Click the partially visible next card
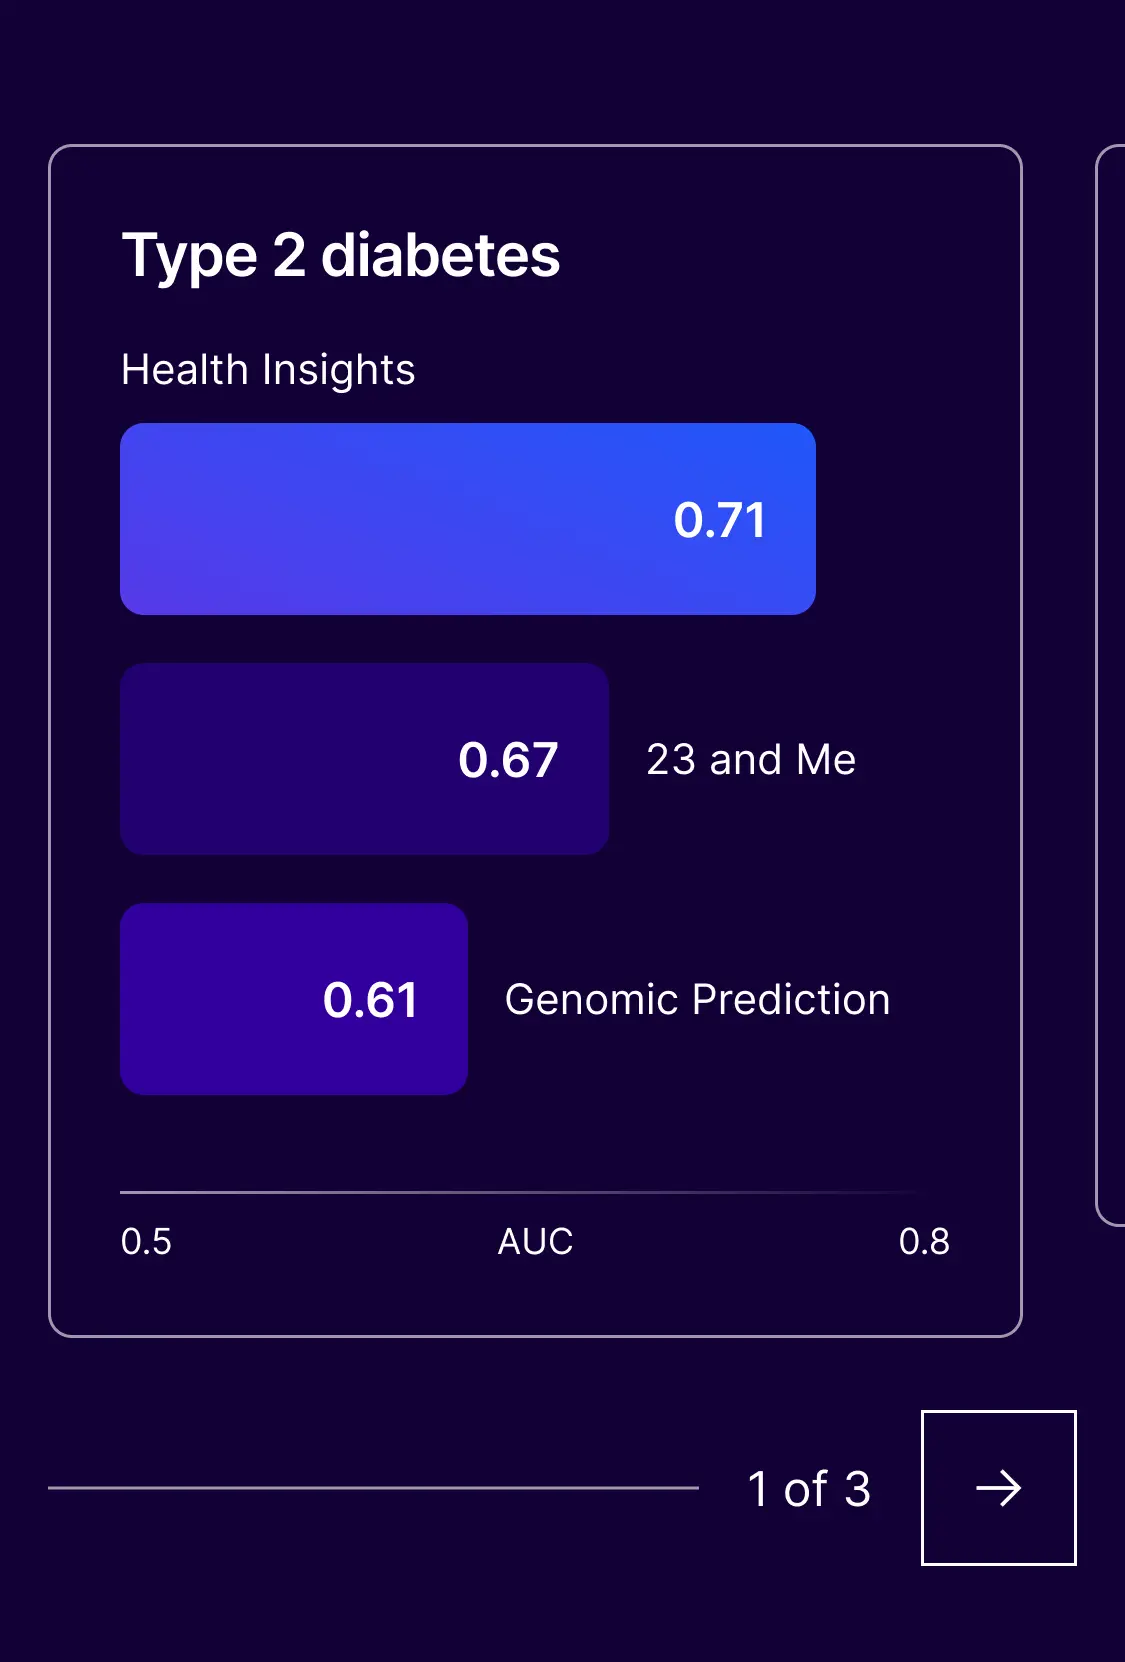This screenshot has height=1662, width=1125. point(1112,680)
